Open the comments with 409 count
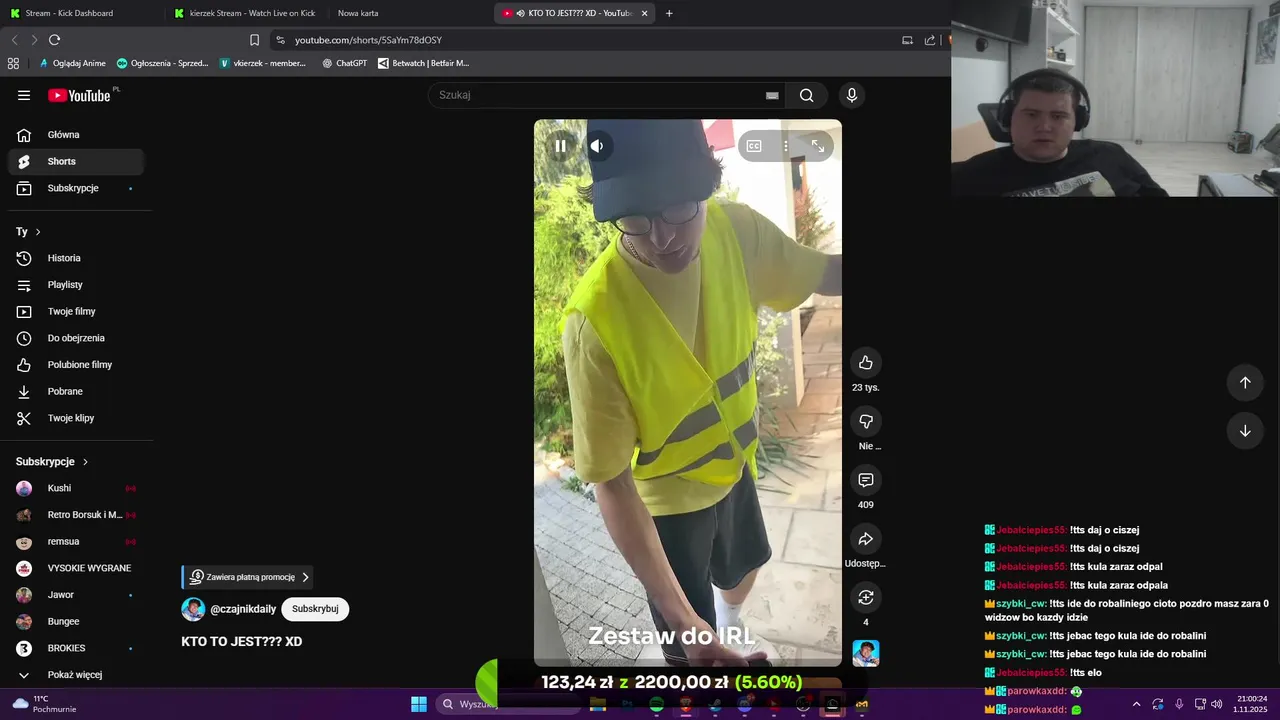The height and width of the screenshot is (720, 1280). [x=866, y=480]
